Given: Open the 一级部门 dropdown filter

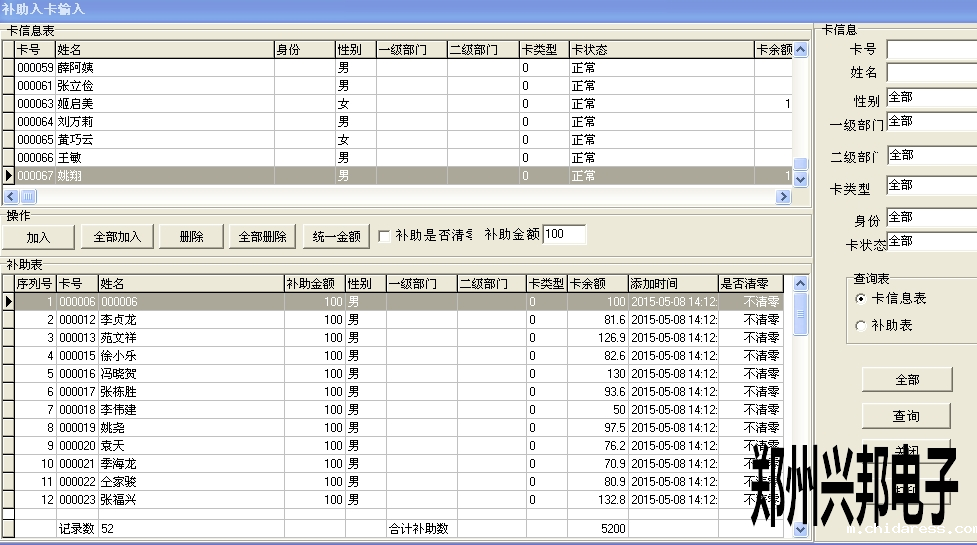Looking at the screenshot, I should tap(930, 122).
